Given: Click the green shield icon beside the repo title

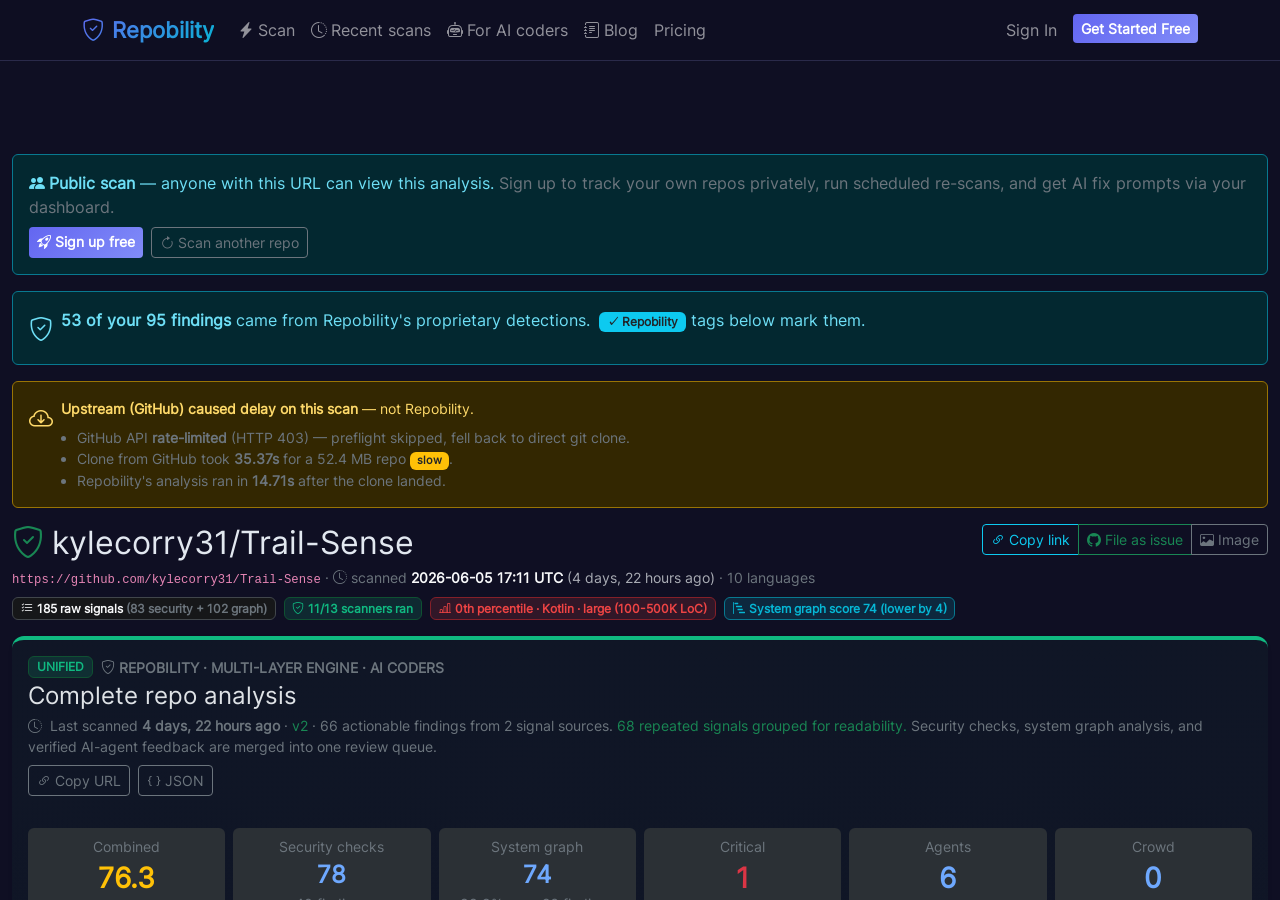Looking at the screenshot, I should point(27,542).
